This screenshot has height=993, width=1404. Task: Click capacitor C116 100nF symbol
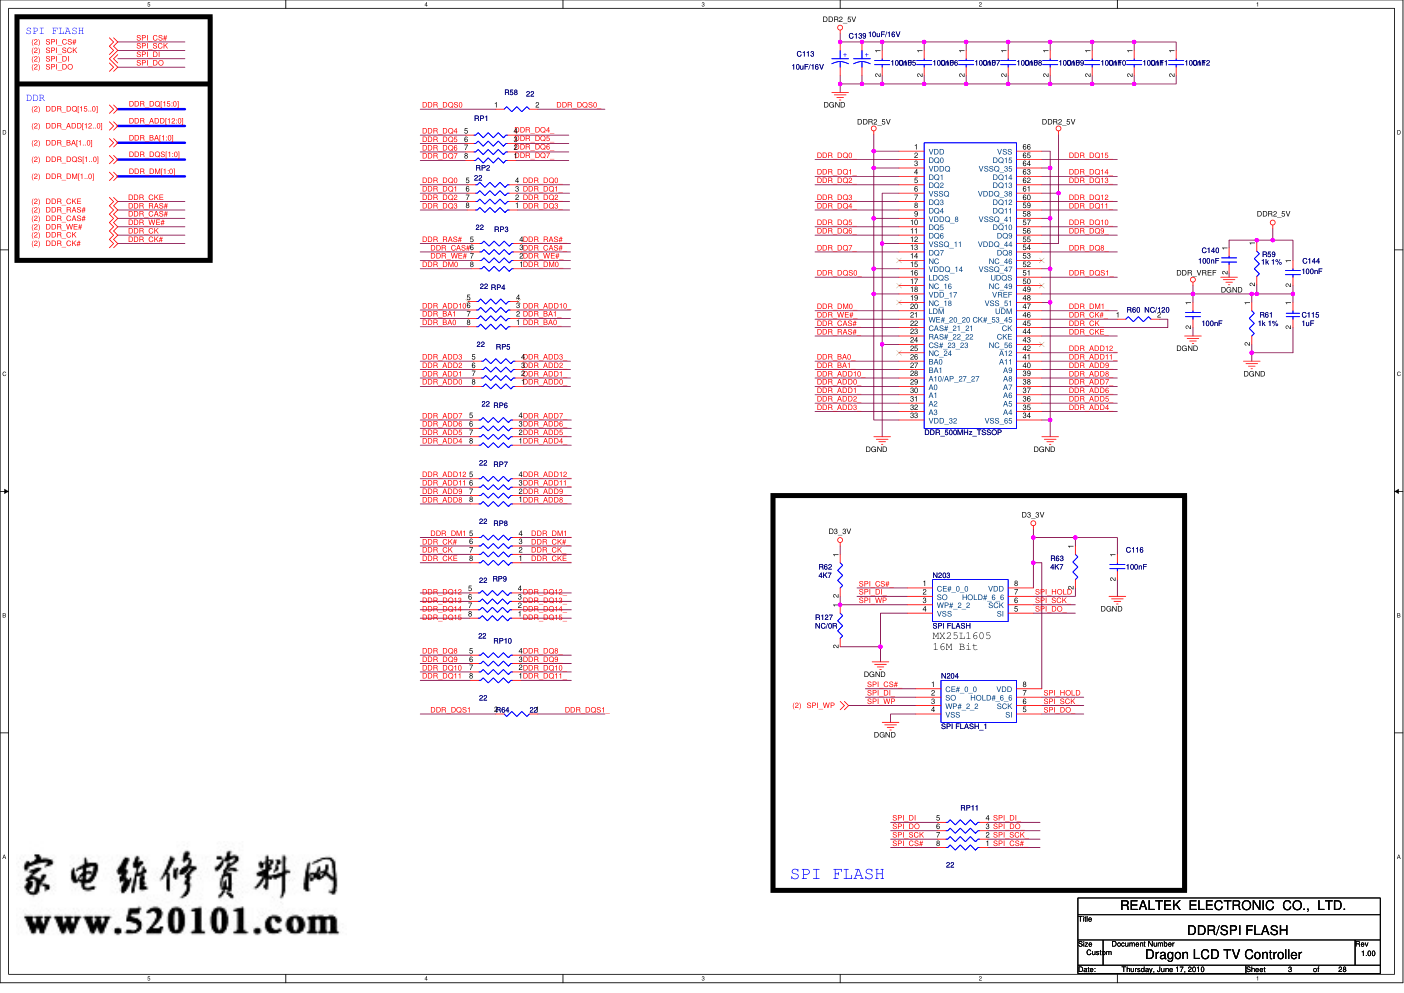coord(1113,567)
